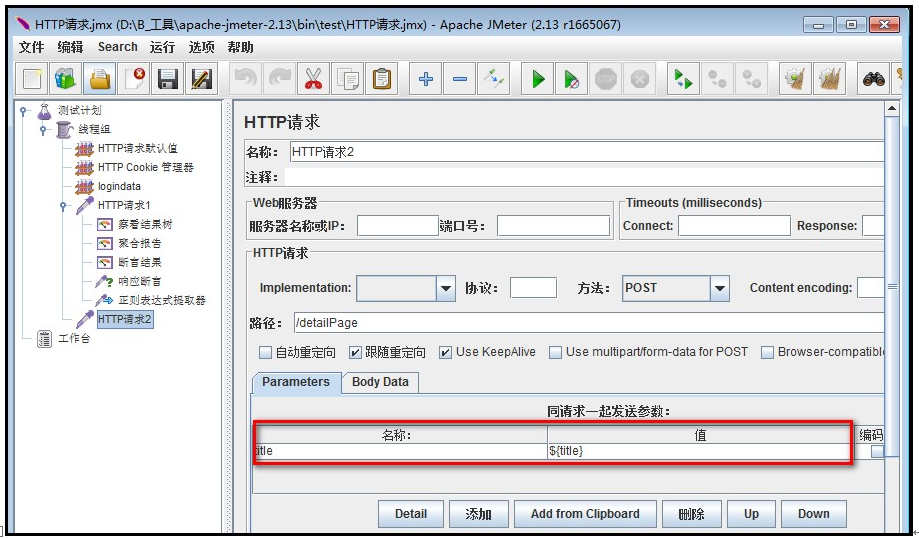Image resolution: width=919 pixels, height=538 pixels.
Task: Open the 帮助 menu
Action: 240,47
